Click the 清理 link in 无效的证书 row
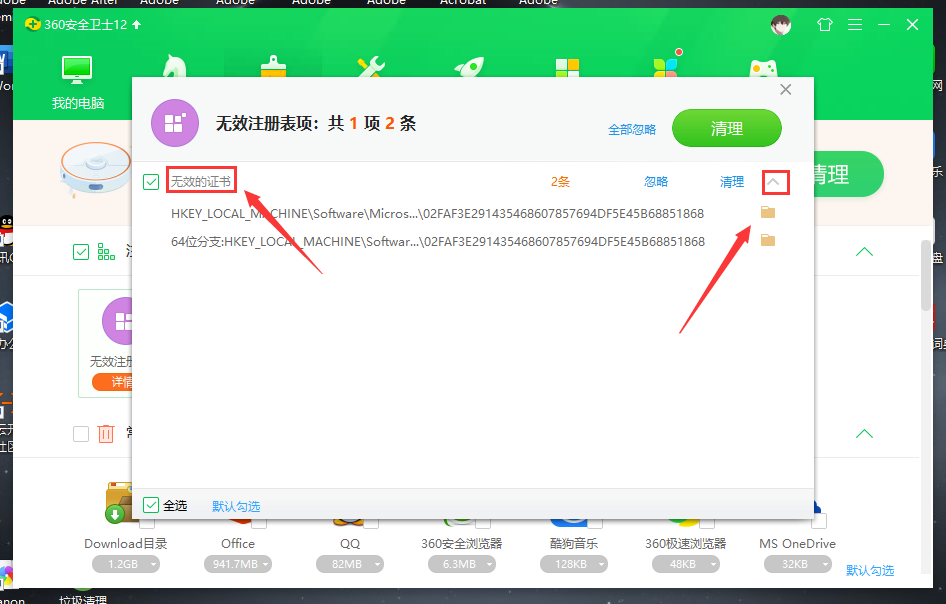The image size is (946, 604). click(732, 182)
